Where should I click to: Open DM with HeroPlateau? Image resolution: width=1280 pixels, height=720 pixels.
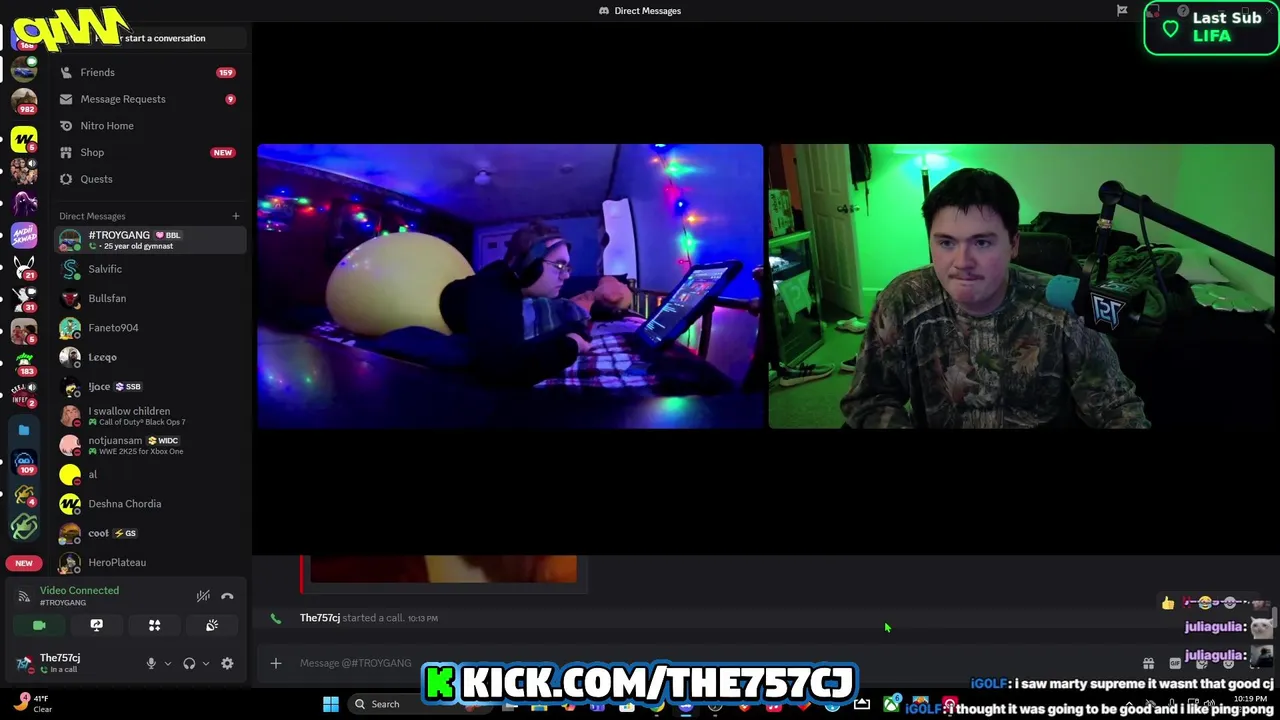pyautogui.click(x=150, y=562)
